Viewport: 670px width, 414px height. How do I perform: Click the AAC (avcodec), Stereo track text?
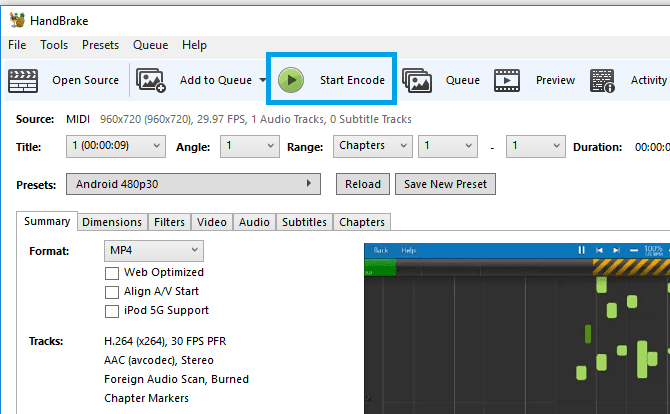point(159,360)
